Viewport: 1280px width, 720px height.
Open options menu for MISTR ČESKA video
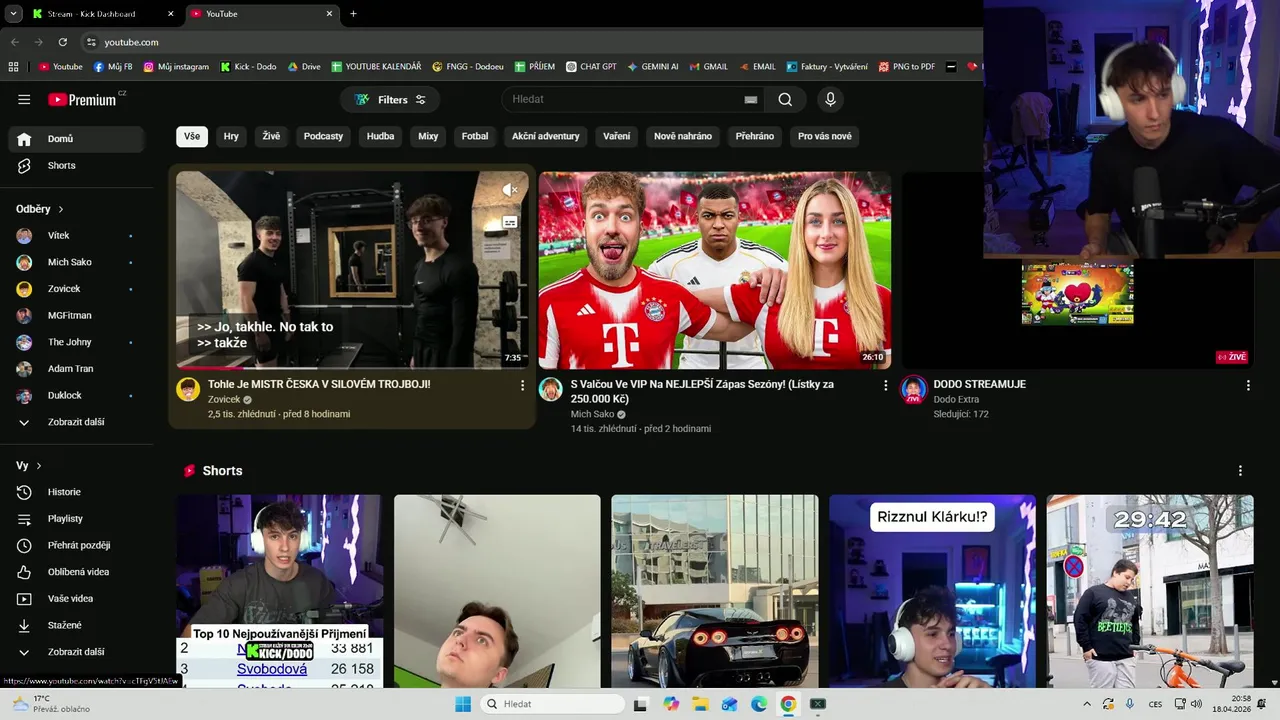point(522,385)
